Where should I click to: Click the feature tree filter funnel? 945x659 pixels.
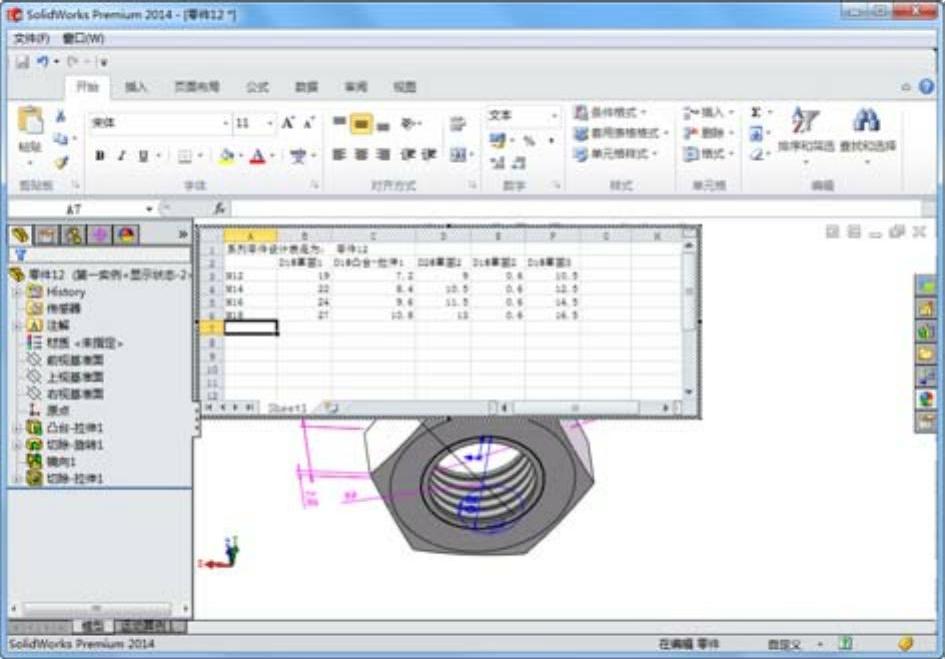pyautogui.click(x=20, y=255)
